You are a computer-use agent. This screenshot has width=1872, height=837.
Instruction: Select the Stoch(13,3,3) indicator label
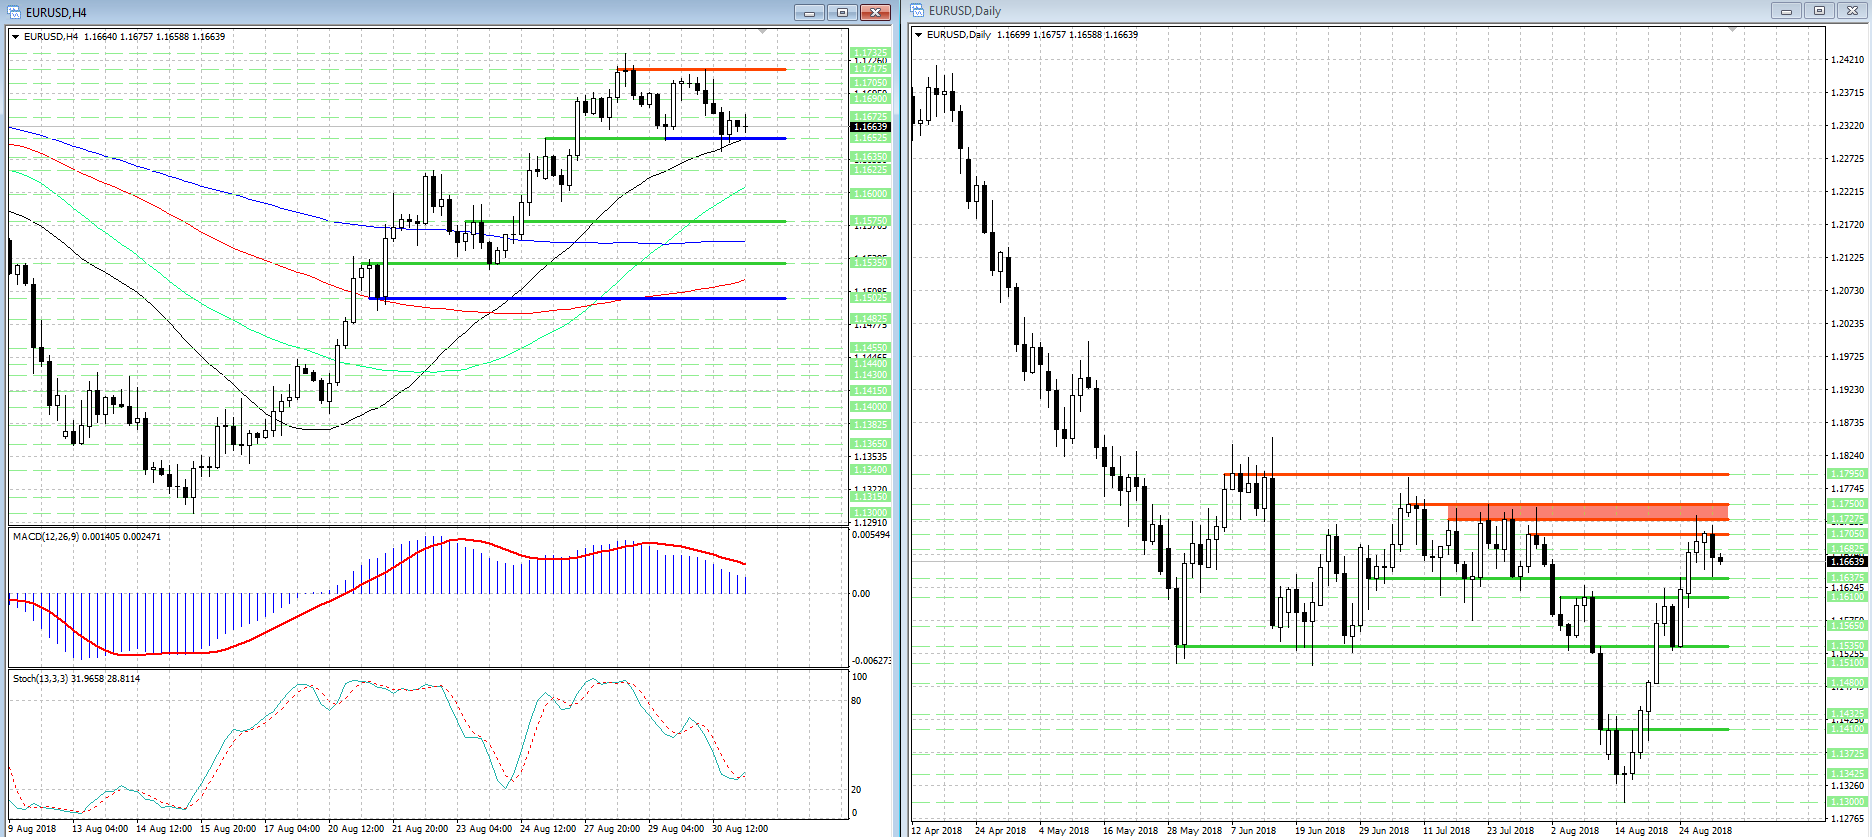(77, 679)
